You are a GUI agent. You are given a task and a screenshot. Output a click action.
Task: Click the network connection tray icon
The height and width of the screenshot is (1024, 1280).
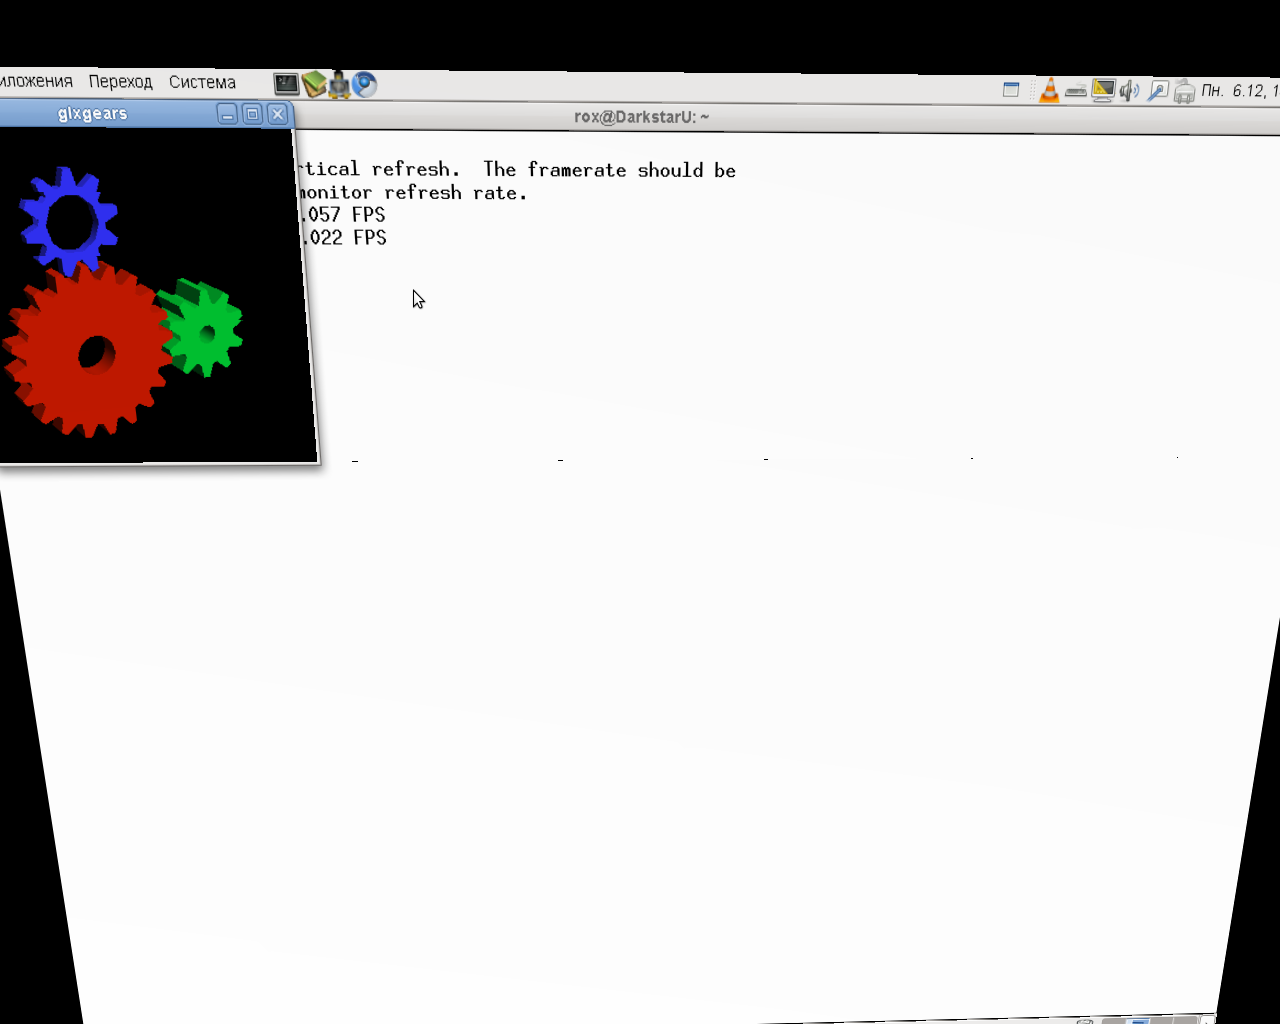[x=1157, y=91]
